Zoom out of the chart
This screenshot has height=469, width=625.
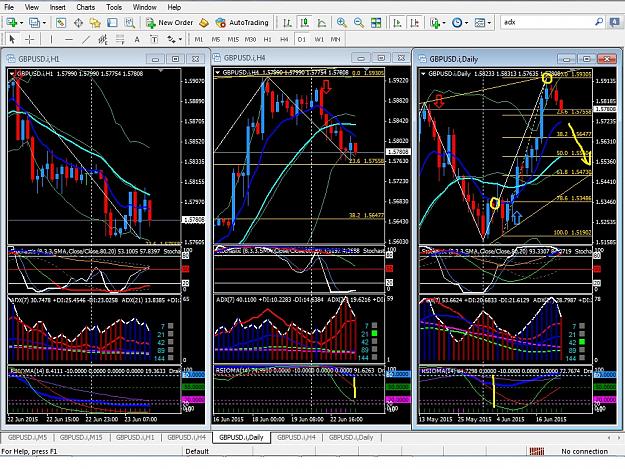[359, 23]
